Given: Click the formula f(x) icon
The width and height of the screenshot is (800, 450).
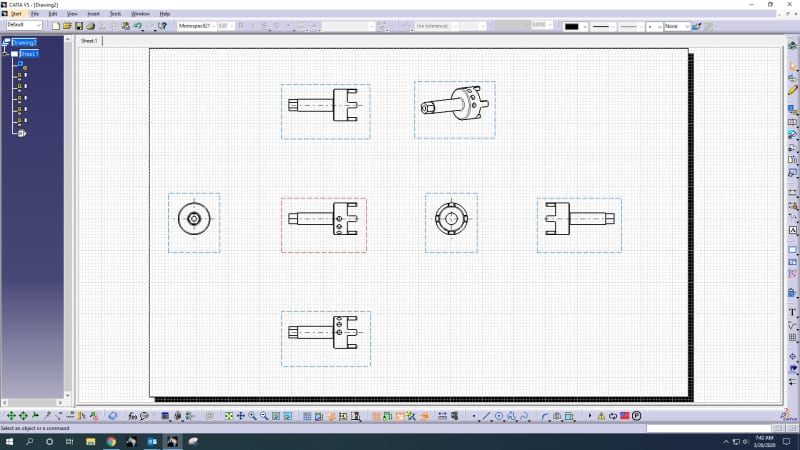Looking at the screenshot, I should [x=132, y=416].
